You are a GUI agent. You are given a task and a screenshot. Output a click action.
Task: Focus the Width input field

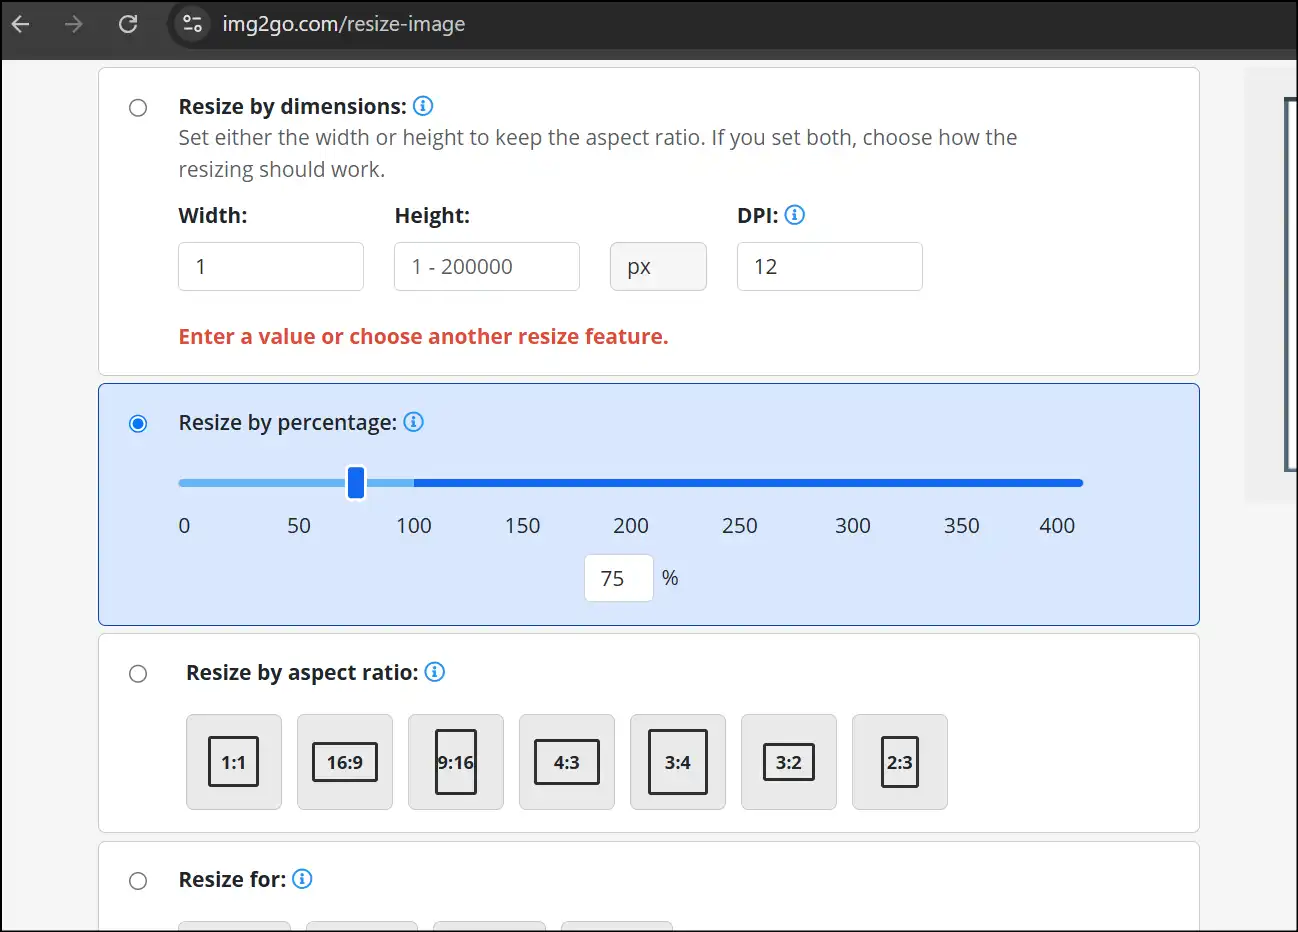click(271, 267)
